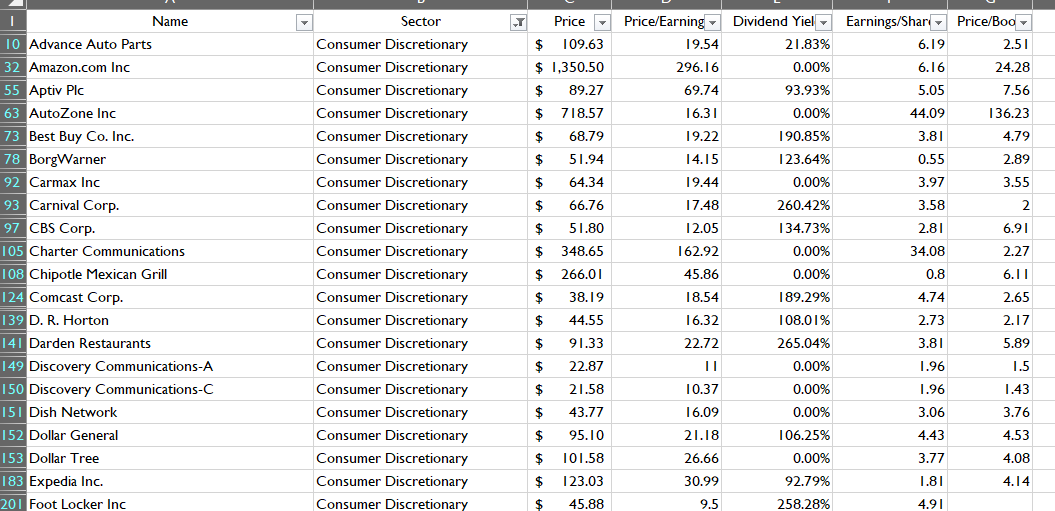The height and width of the screenshot is (511, 1055).
Task: Select the Best Buy Co. Inc. cell
Action: (x=170, y=136)
